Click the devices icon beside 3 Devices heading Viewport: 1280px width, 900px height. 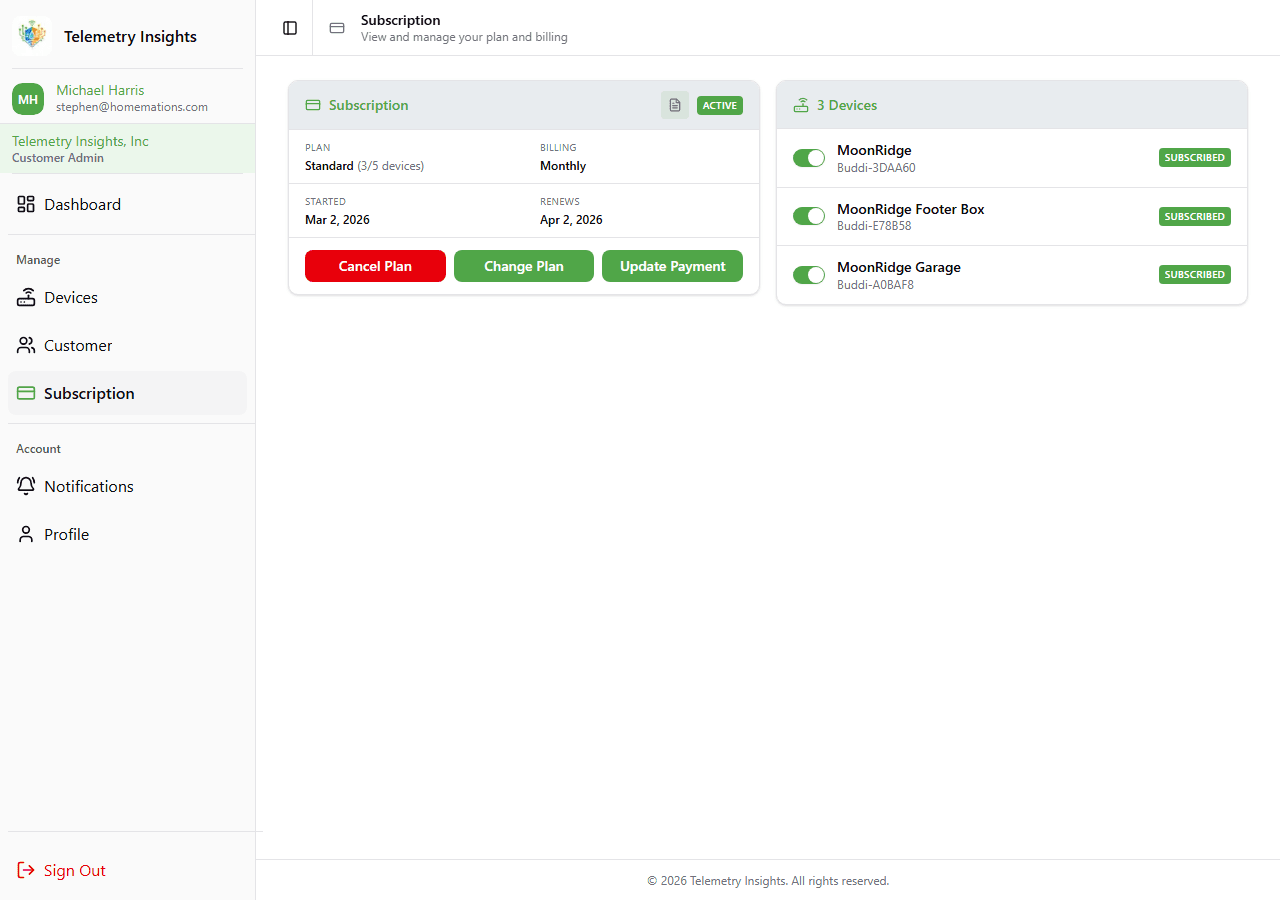click(801, 104)
